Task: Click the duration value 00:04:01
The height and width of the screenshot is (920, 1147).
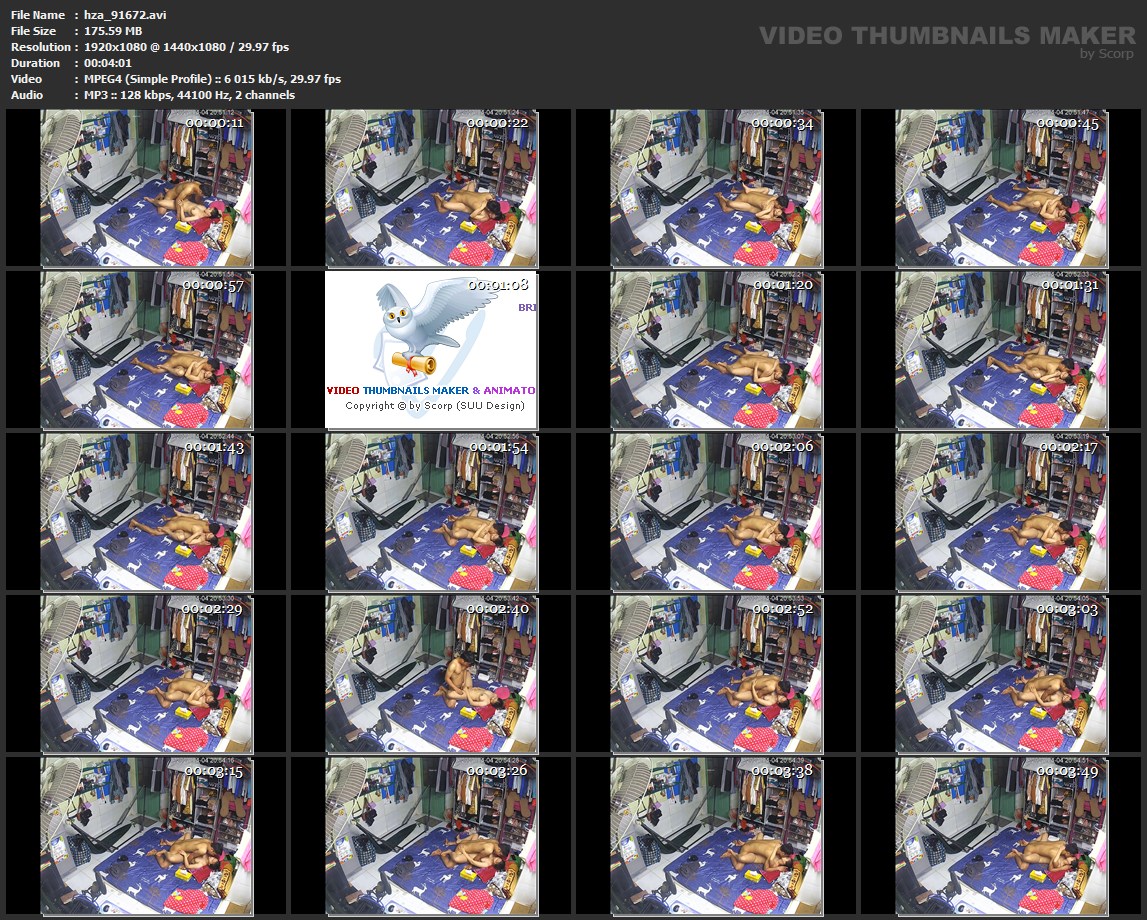Action: click(x=108, y=63)
